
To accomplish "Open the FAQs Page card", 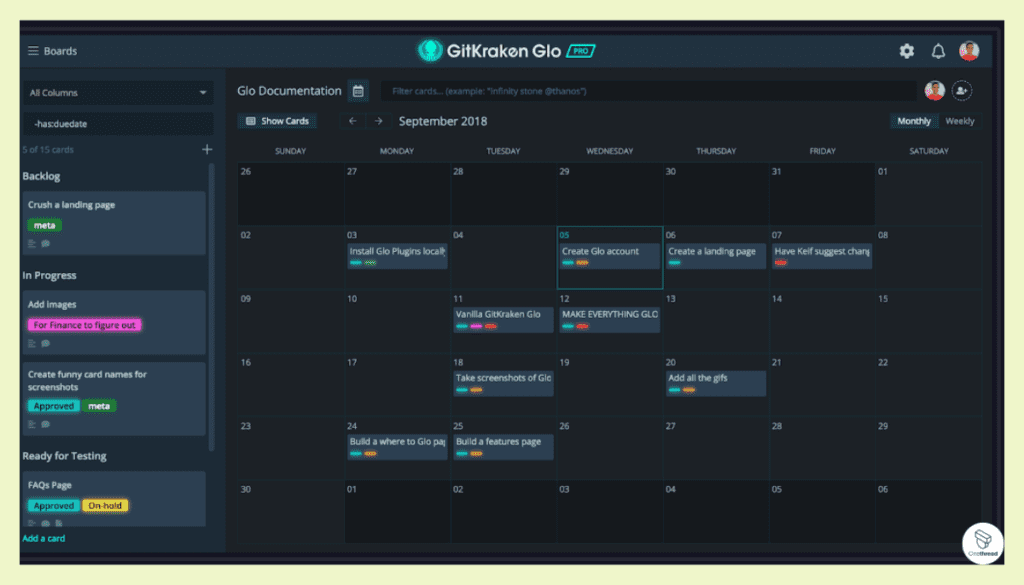I will (114, 499).
